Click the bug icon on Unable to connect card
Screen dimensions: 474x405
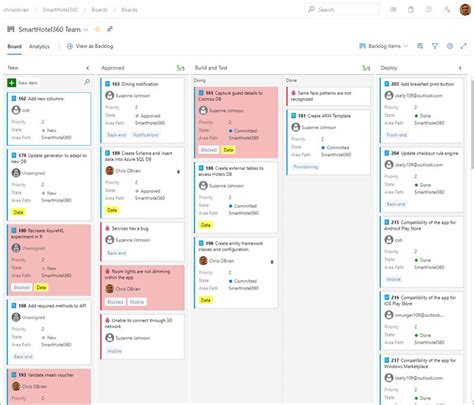point(107,320)
